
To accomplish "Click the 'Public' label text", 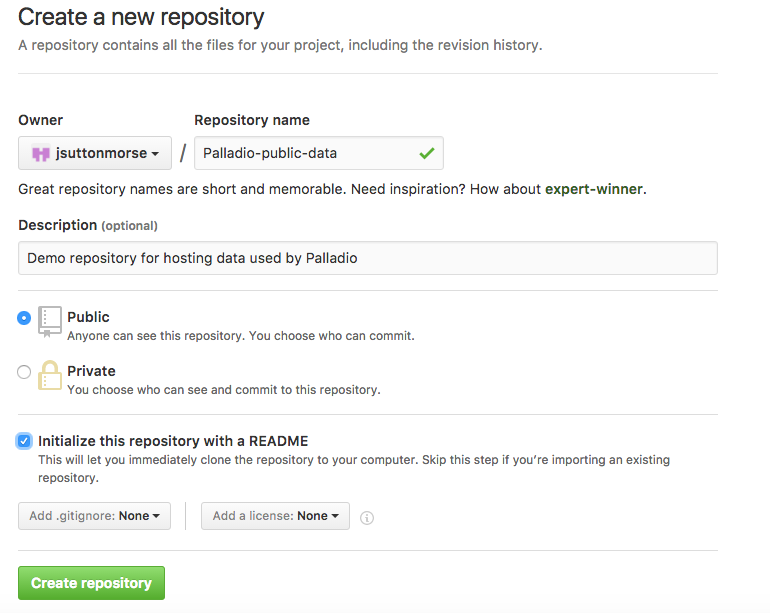I will click(x=88, y=317).
